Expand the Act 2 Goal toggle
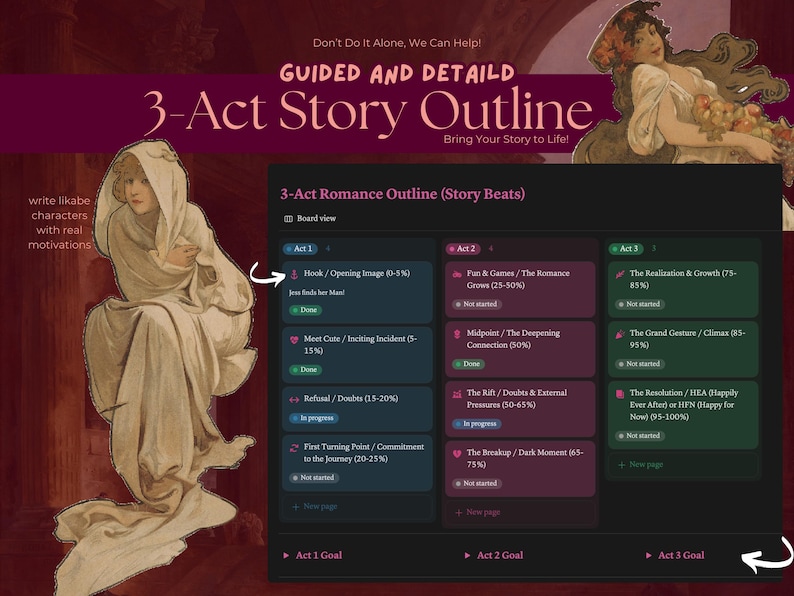The image size is (794, 596). pos(467,555)
